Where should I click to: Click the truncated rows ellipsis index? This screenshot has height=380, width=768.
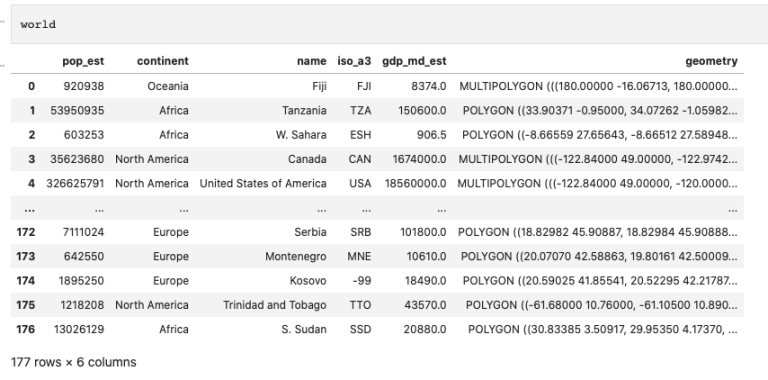coord(29,208)
